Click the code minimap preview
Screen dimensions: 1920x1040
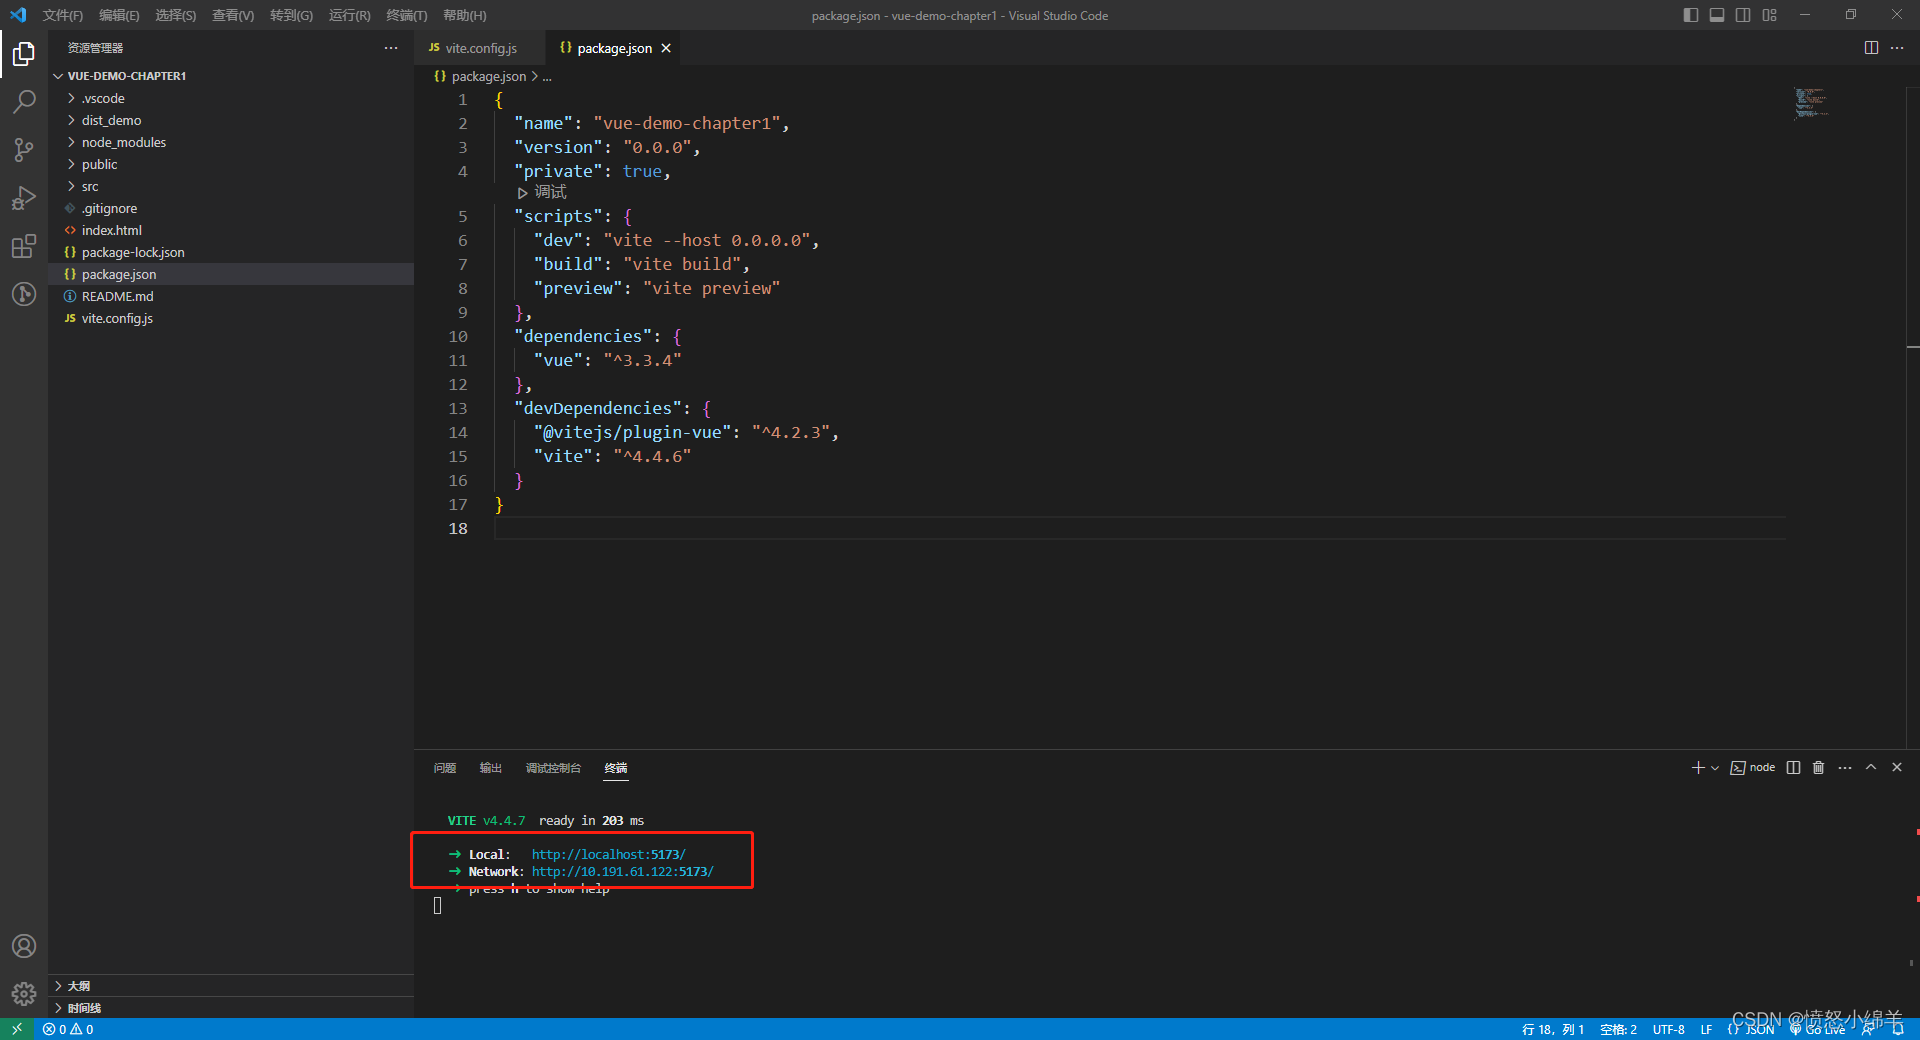pyautogui.click(x=1811, y=103)
